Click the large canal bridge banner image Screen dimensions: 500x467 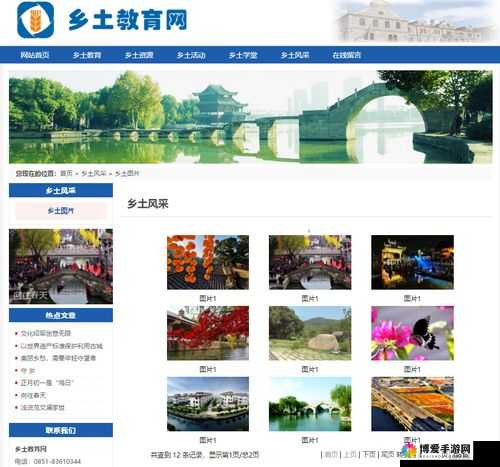click(251, 117)
